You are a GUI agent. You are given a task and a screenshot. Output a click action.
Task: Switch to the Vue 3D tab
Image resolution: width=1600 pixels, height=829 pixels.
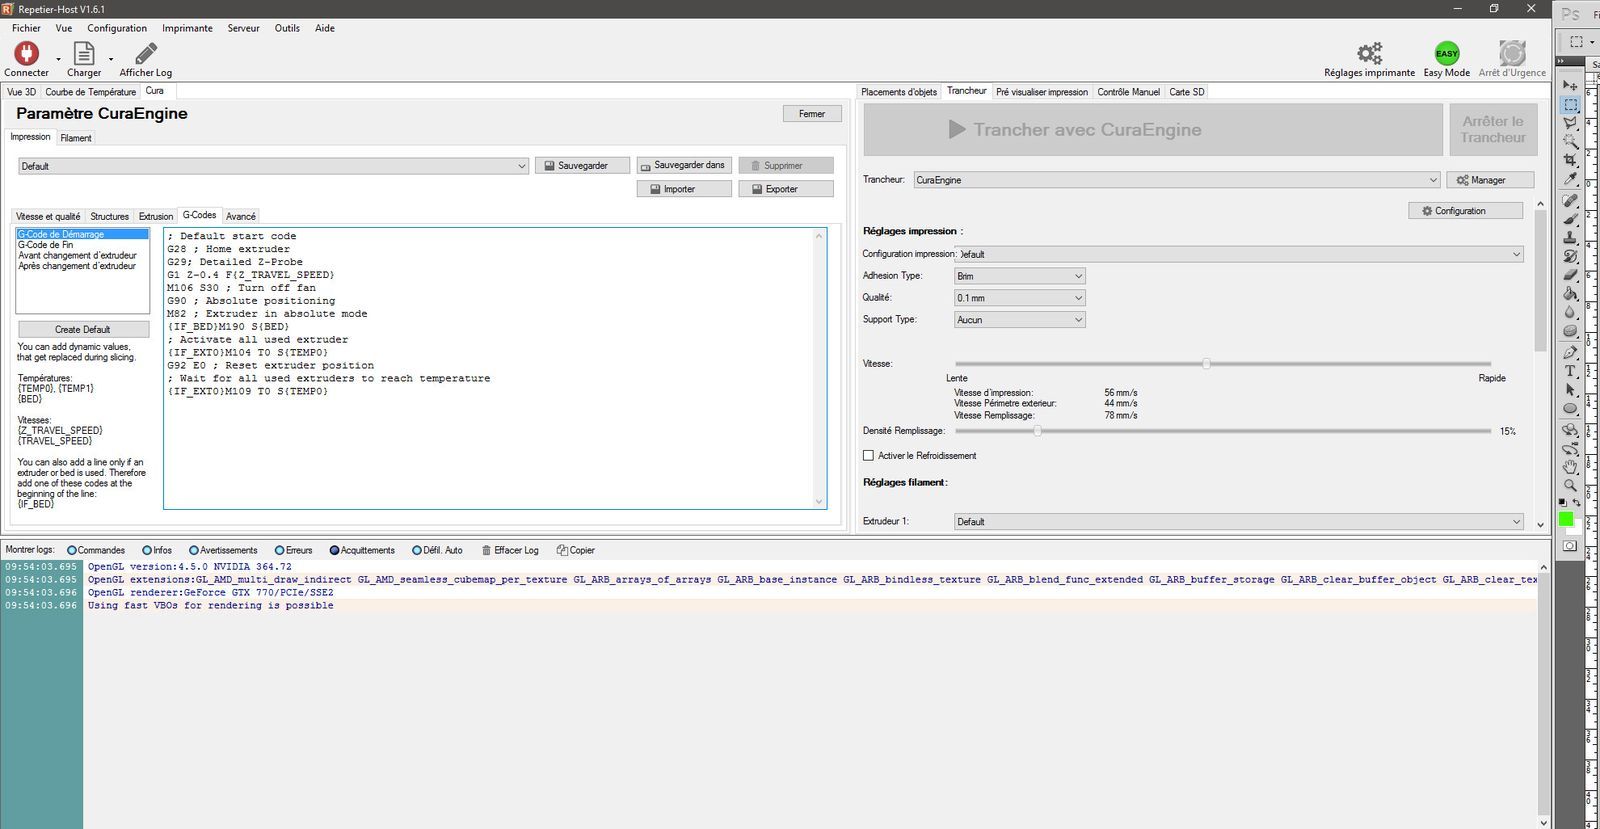[x=21, y=92]
